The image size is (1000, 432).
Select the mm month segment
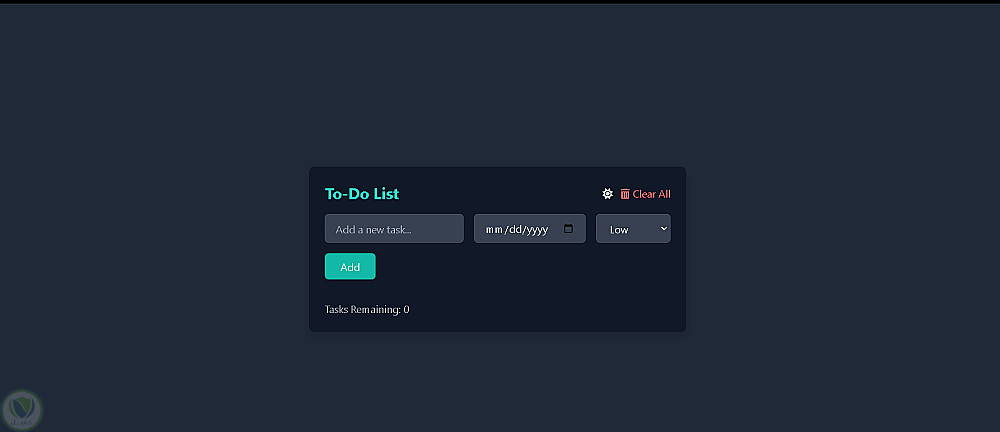494,229
